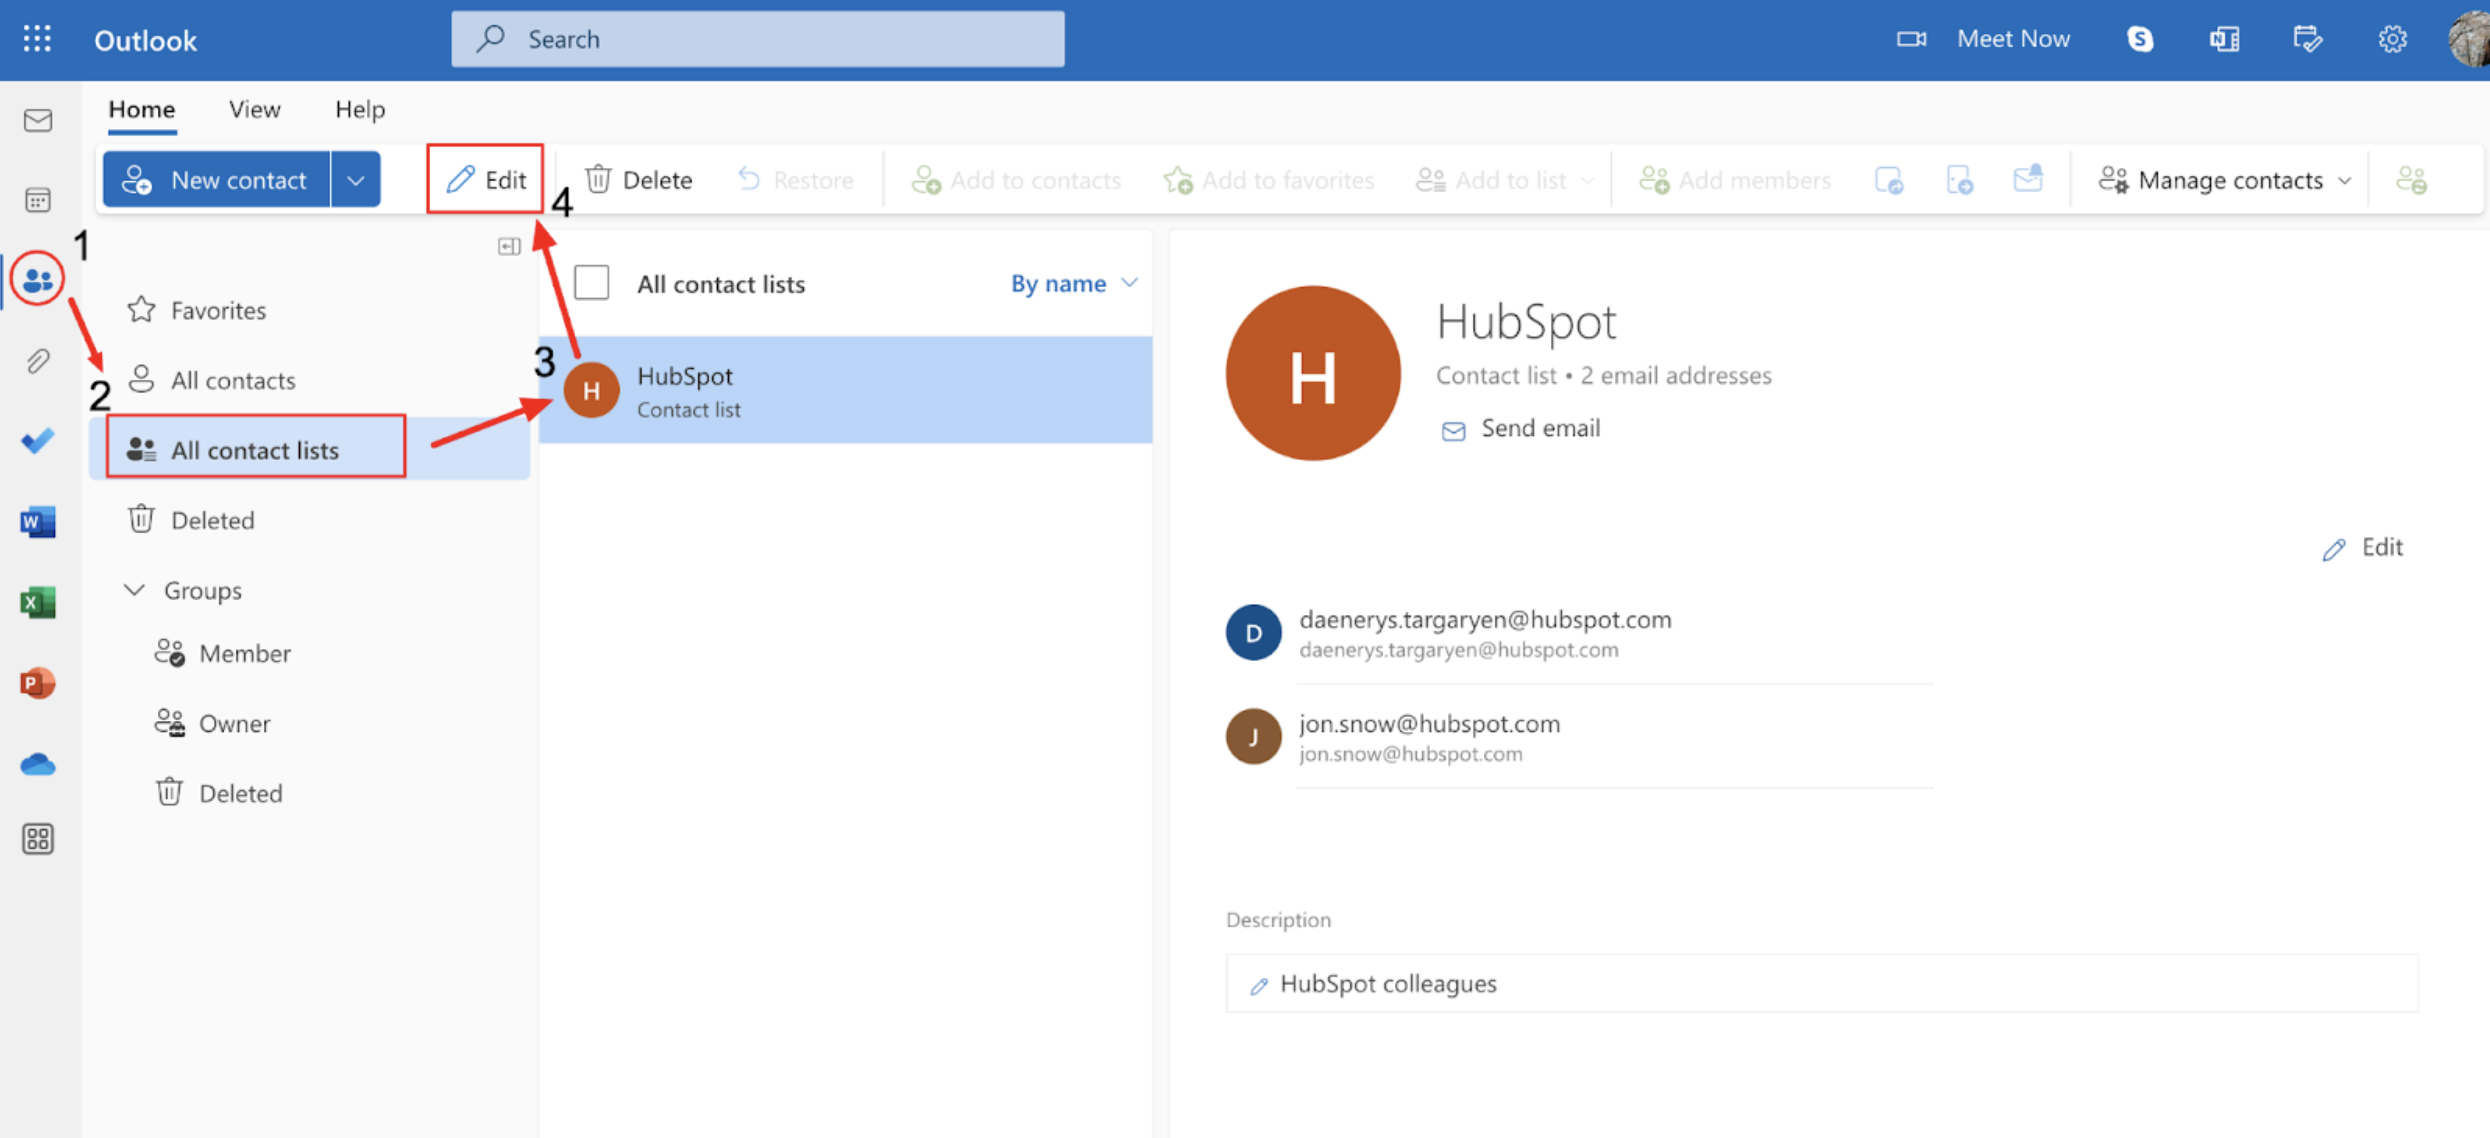Select the Favorites menu item
This screenshot has width=2490, height=1138.
click(219, 309)
